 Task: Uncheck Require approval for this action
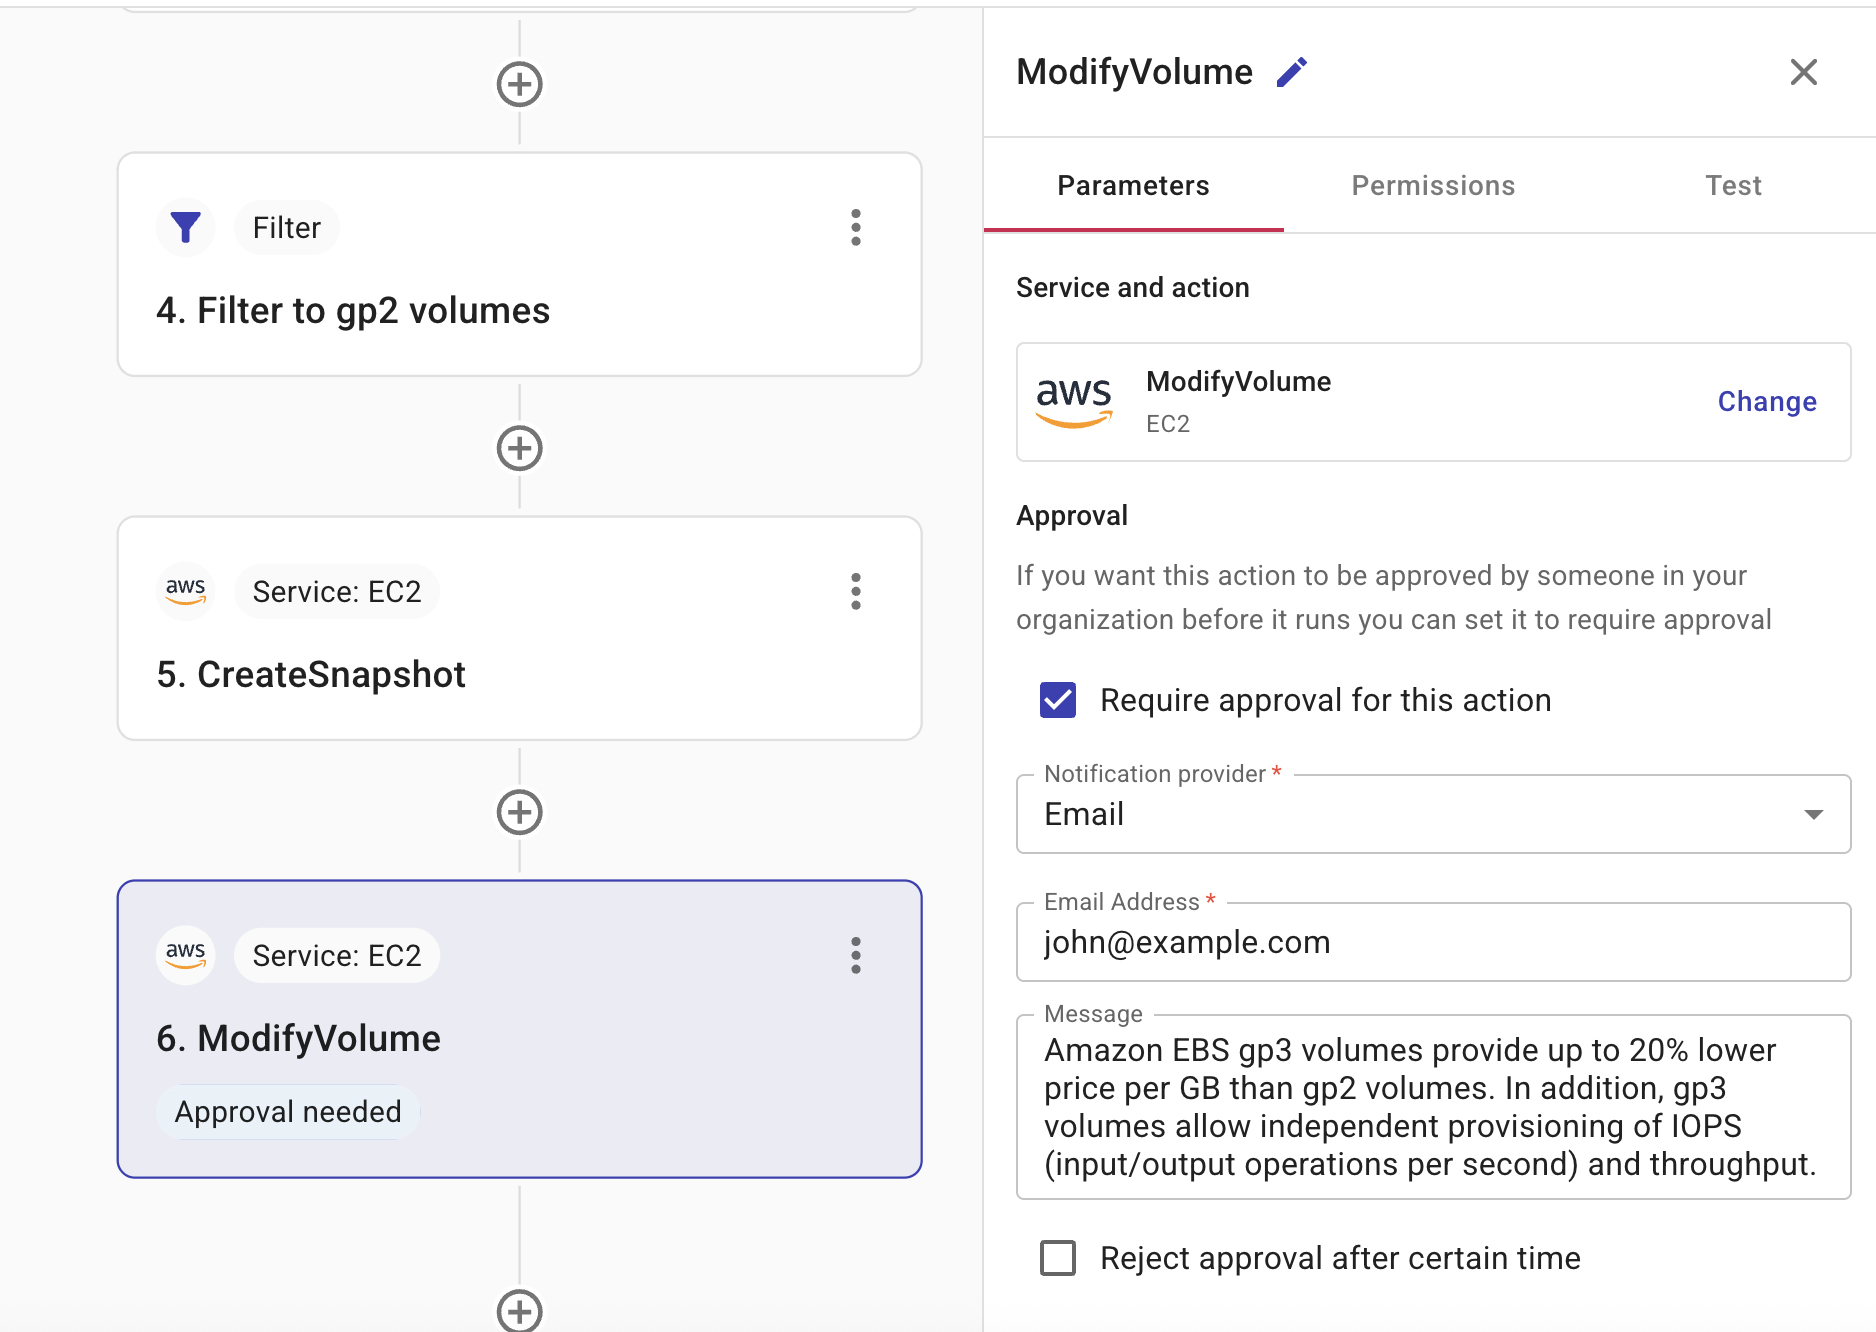tap(1057, 700)
